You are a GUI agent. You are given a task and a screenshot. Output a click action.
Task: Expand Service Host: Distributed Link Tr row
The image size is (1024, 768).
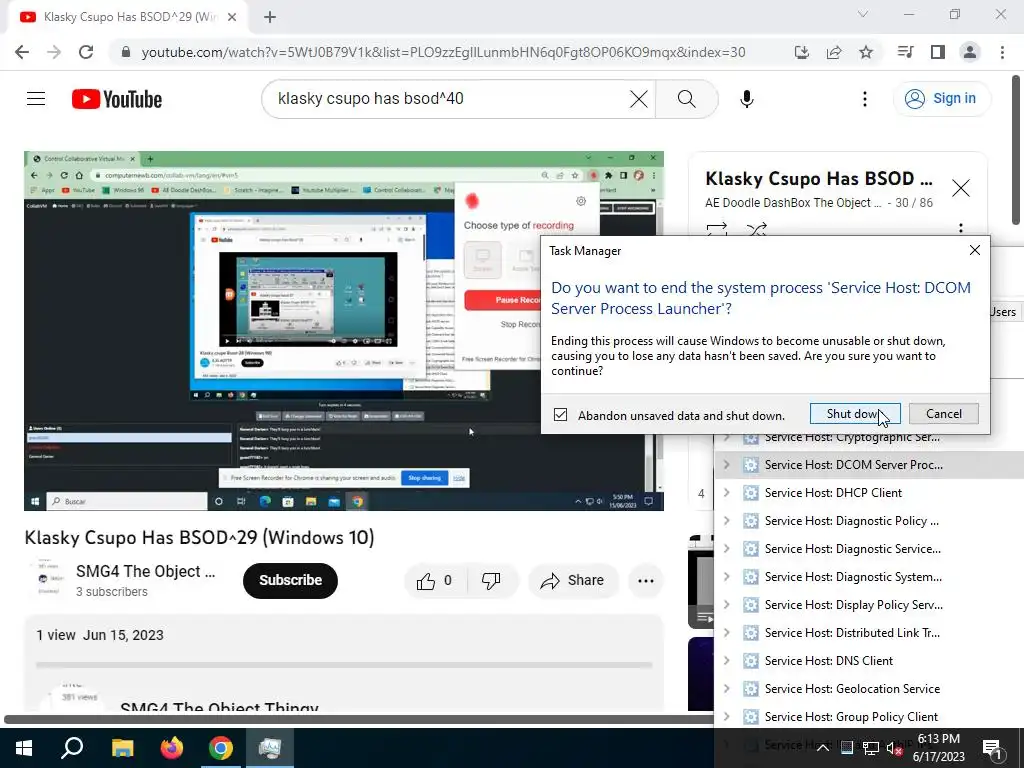tap(726, 633)
